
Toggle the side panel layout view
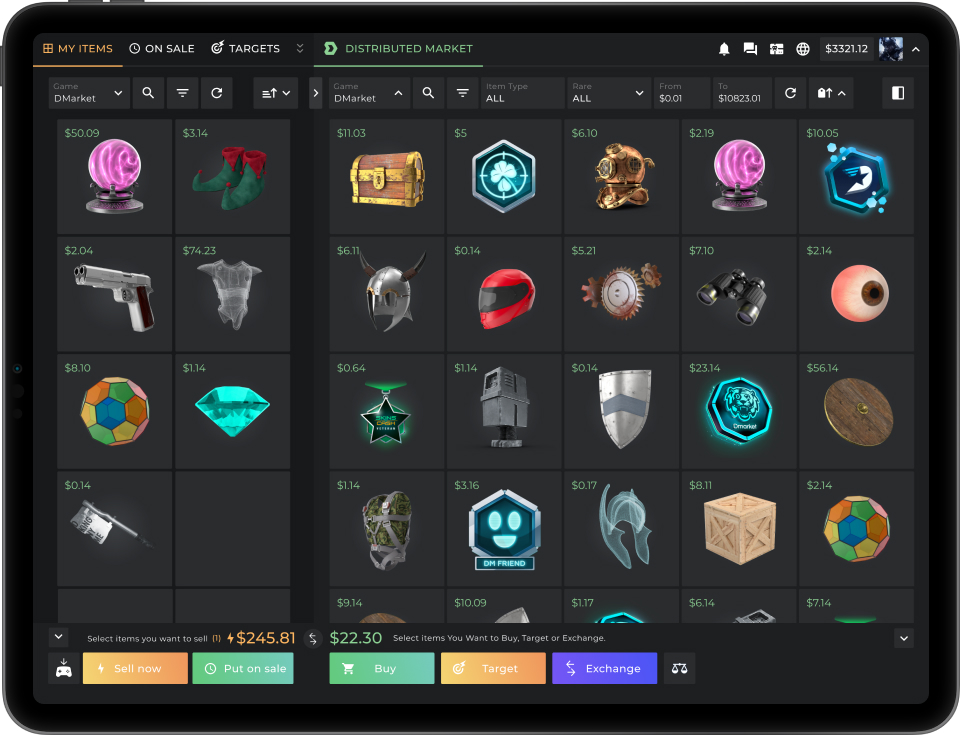tap(897, 93)
